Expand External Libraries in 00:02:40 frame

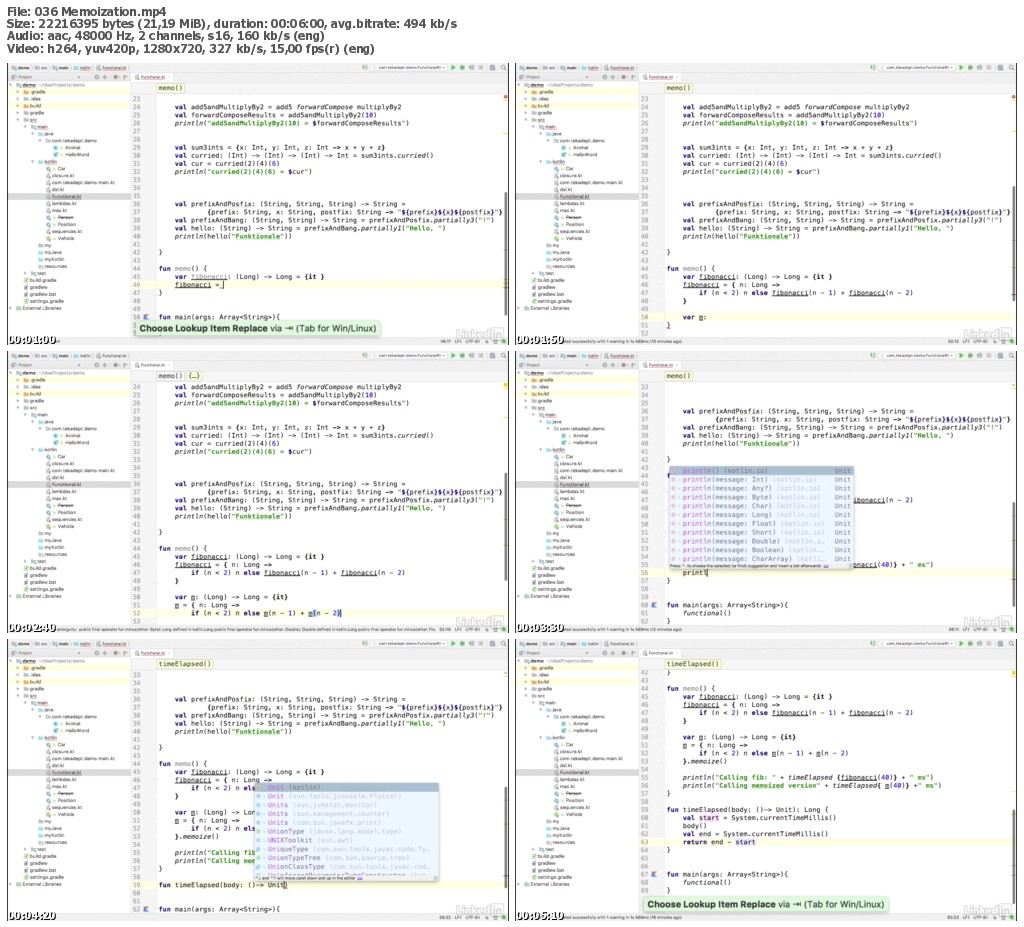coord(11,596)
